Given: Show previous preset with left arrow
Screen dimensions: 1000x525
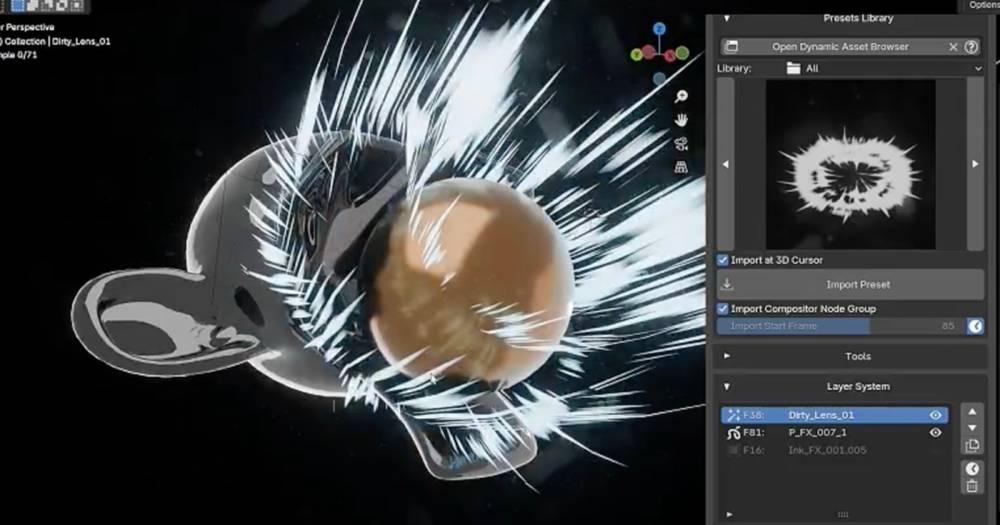Looking at the screenshot, I should (x=725, y=164).
